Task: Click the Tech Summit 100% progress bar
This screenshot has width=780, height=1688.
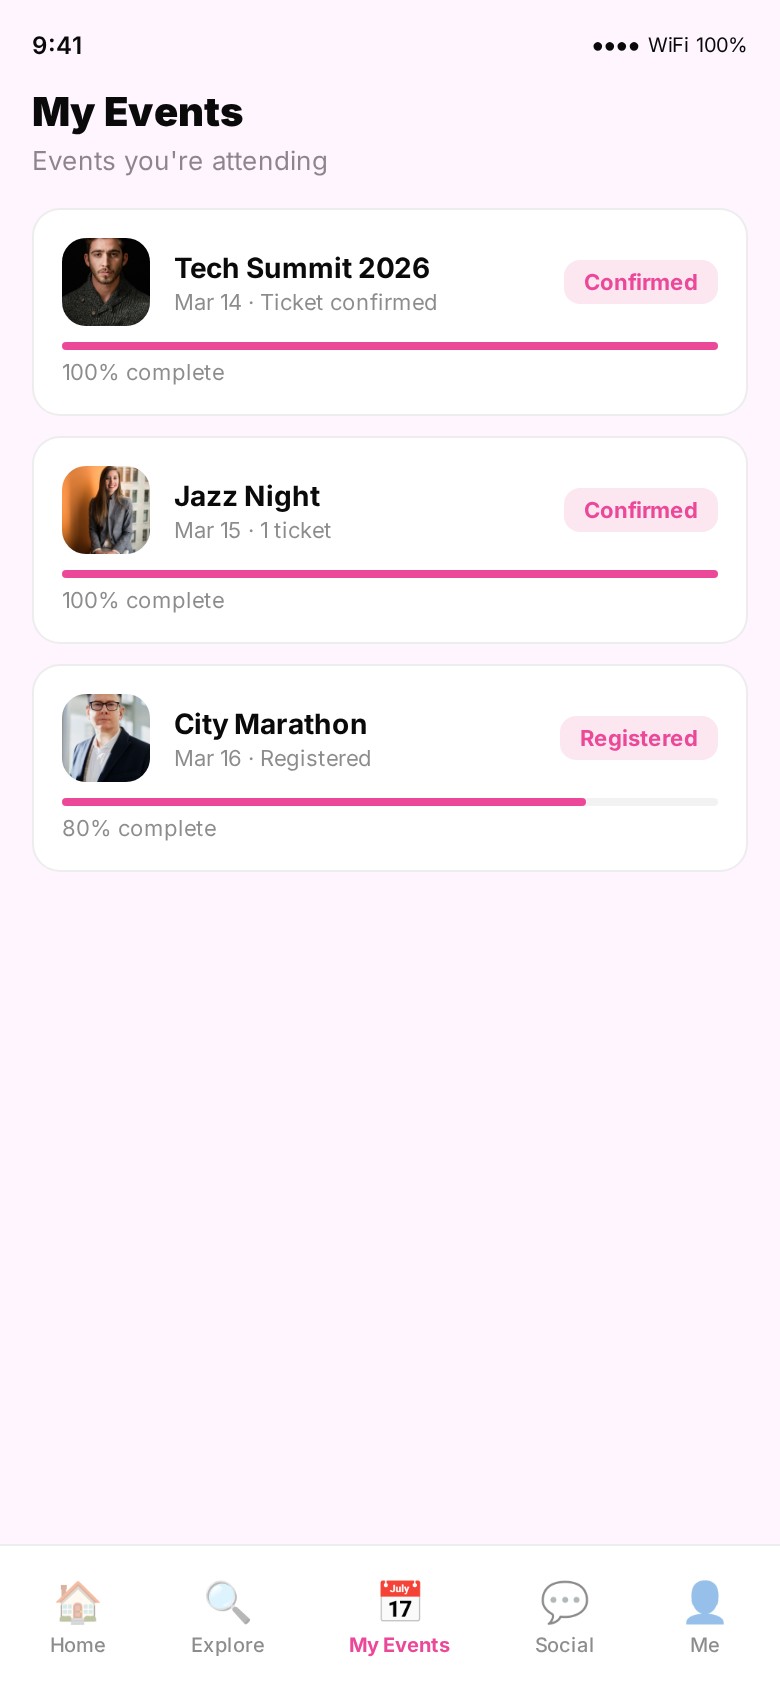Action: pos(390,346)
